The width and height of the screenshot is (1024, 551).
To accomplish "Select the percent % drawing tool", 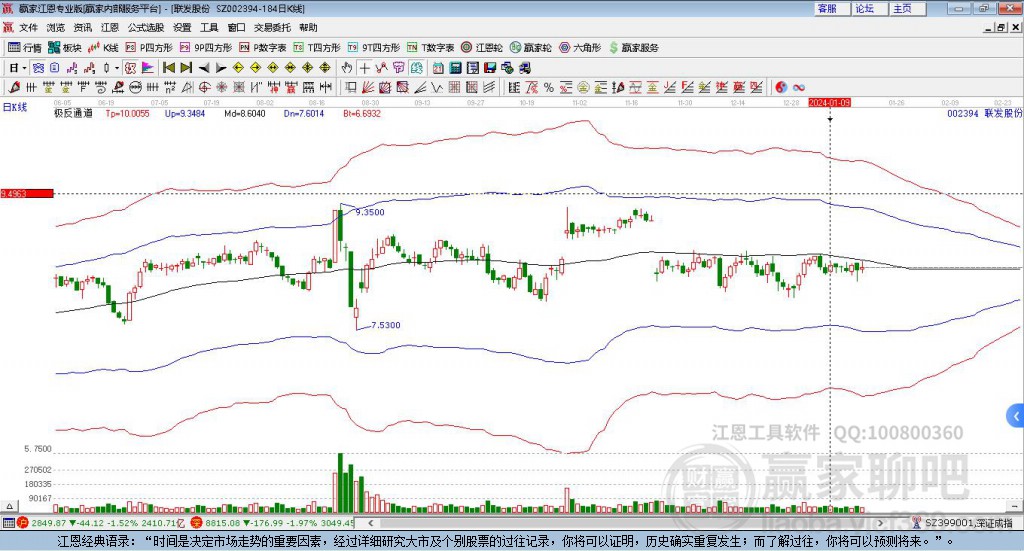I will coord(549,87).
